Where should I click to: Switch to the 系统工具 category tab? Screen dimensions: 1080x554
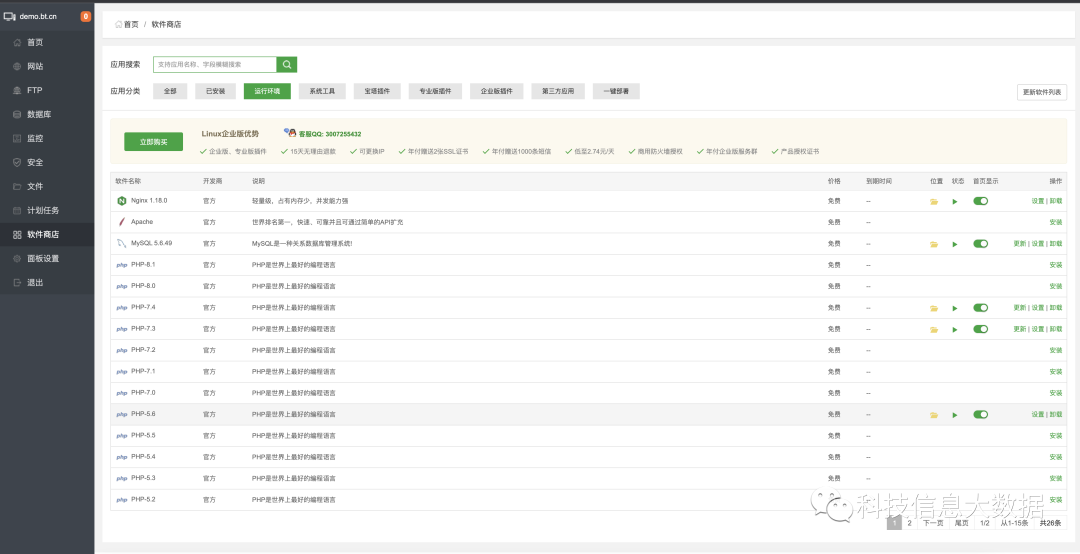point(322,91)
